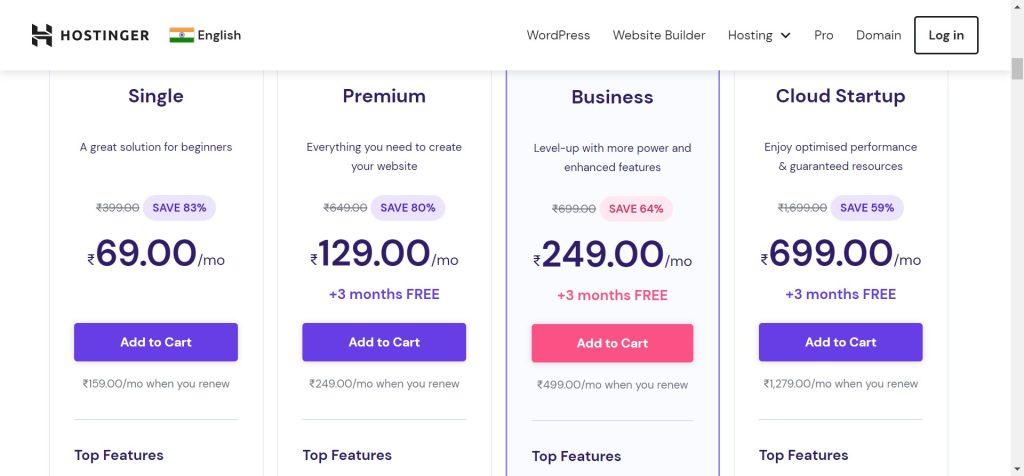The image size is (1024, 476).
Task: Click the page vertical scrollbar thumb
Action: point(1017,68)
